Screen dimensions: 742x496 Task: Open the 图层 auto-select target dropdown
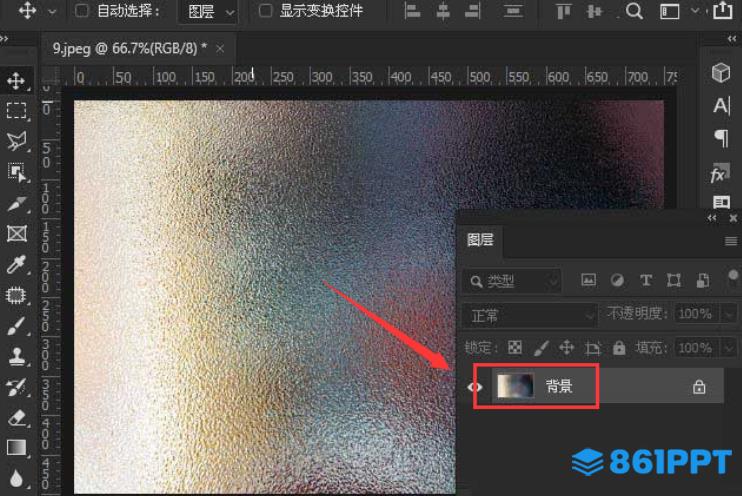[x=208, y=11]
